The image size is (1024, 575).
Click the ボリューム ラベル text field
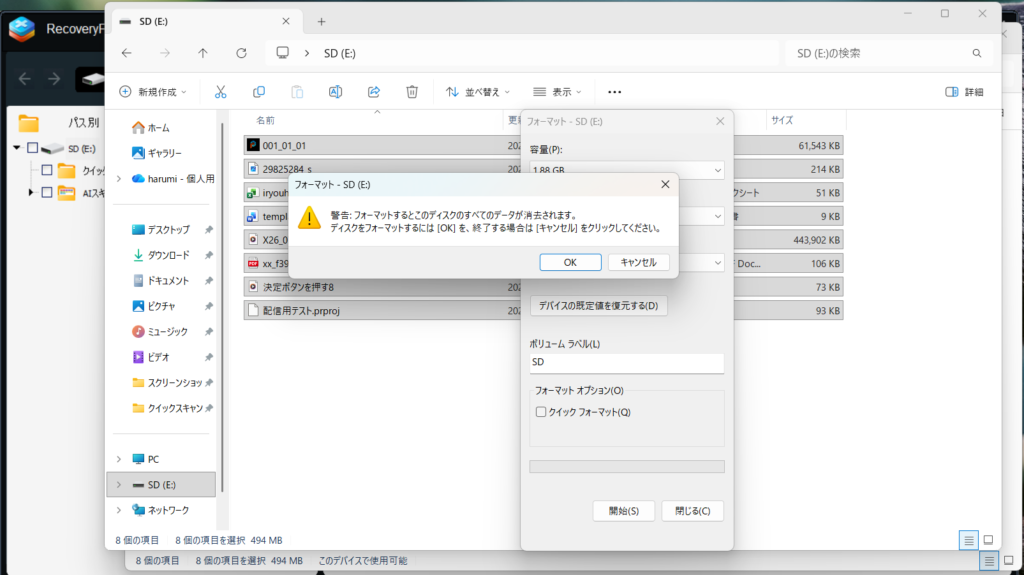coord(626,363)
